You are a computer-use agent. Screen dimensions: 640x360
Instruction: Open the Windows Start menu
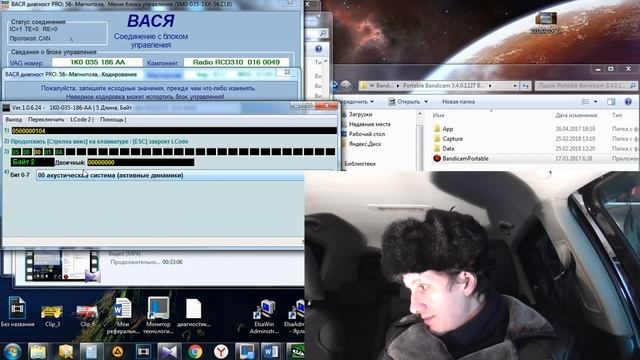[13, 351]
